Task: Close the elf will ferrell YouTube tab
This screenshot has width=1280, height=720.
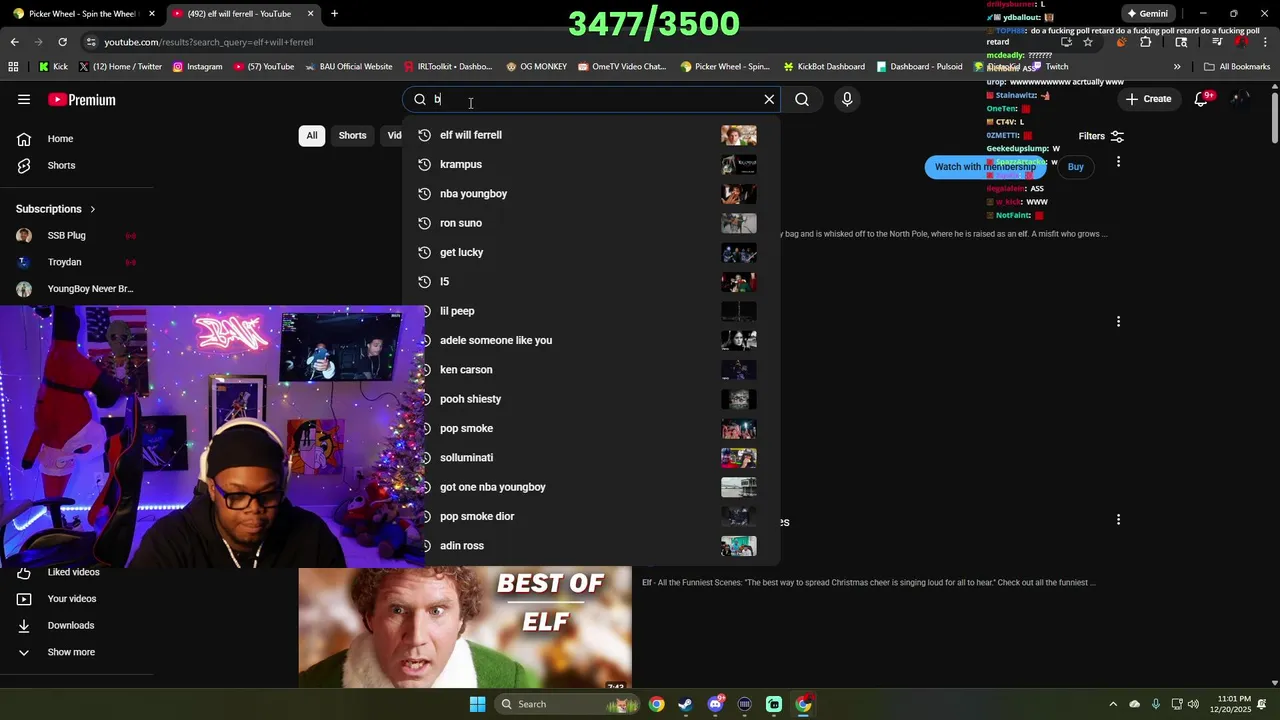Action: point(310,14)
